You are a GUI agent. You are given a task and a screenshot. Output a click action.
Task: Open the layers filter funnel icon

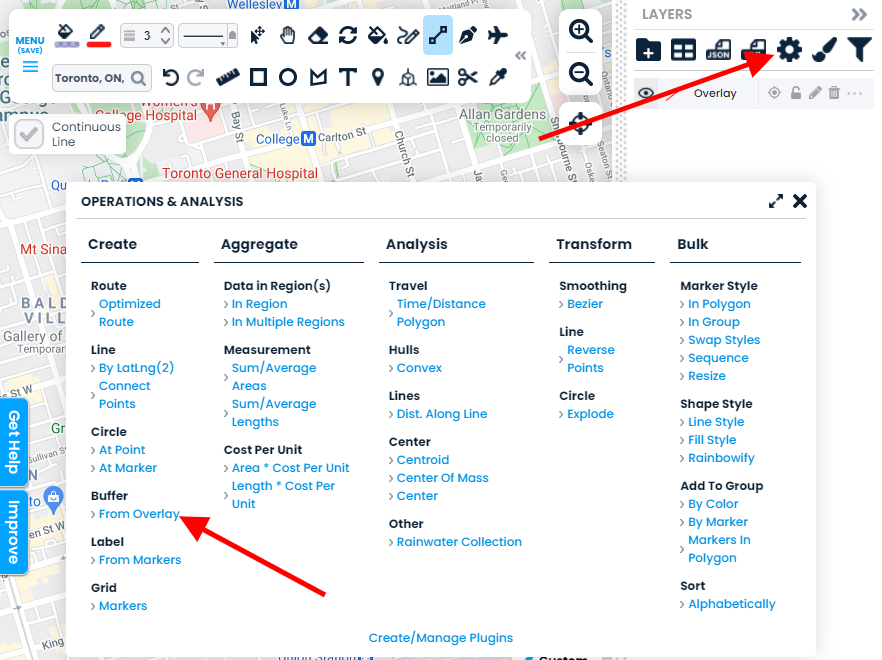(x=858, y=49)
